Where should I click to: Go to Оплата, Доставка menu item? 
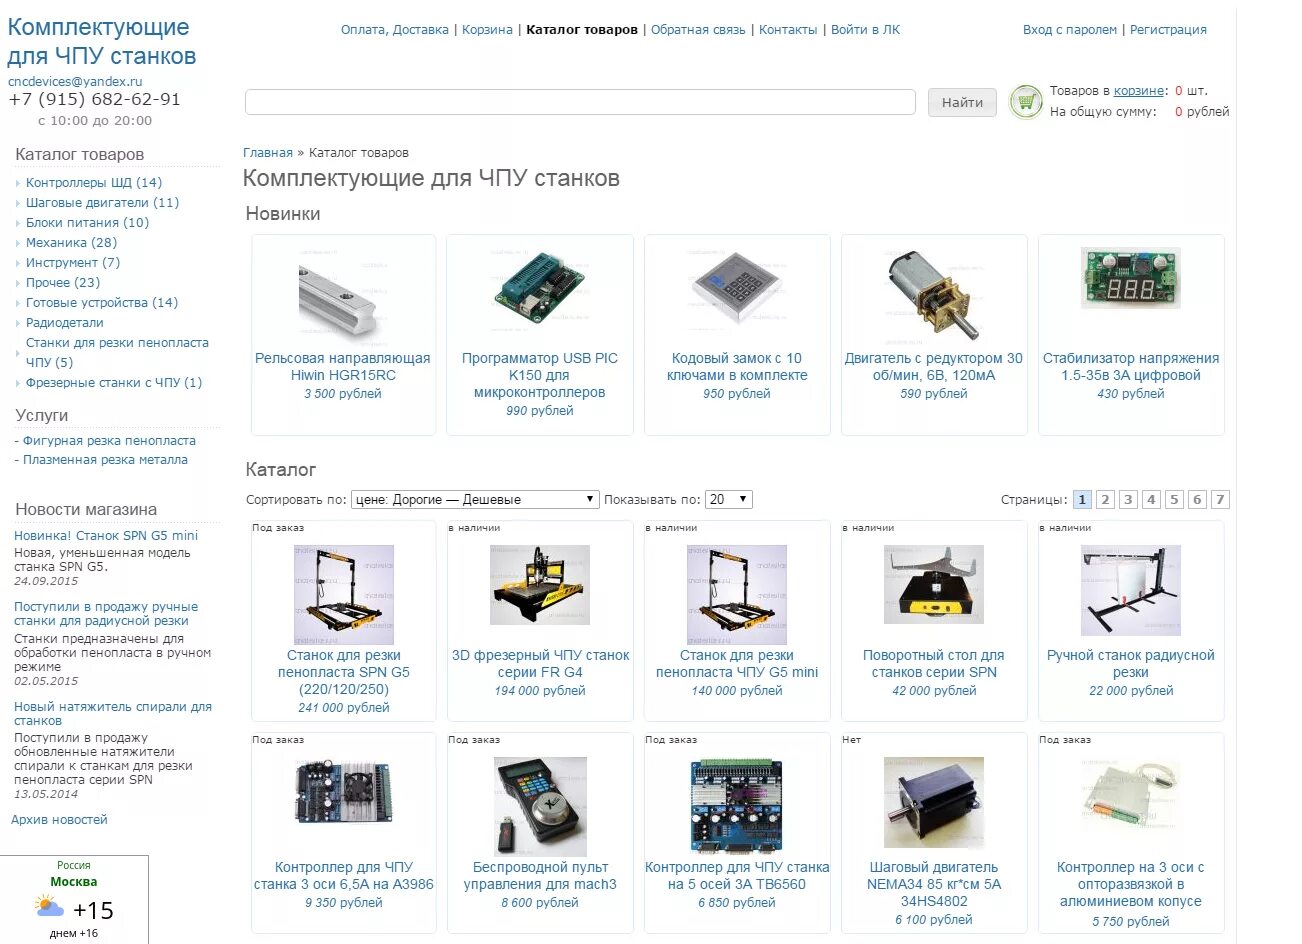[x=394, y=30]
